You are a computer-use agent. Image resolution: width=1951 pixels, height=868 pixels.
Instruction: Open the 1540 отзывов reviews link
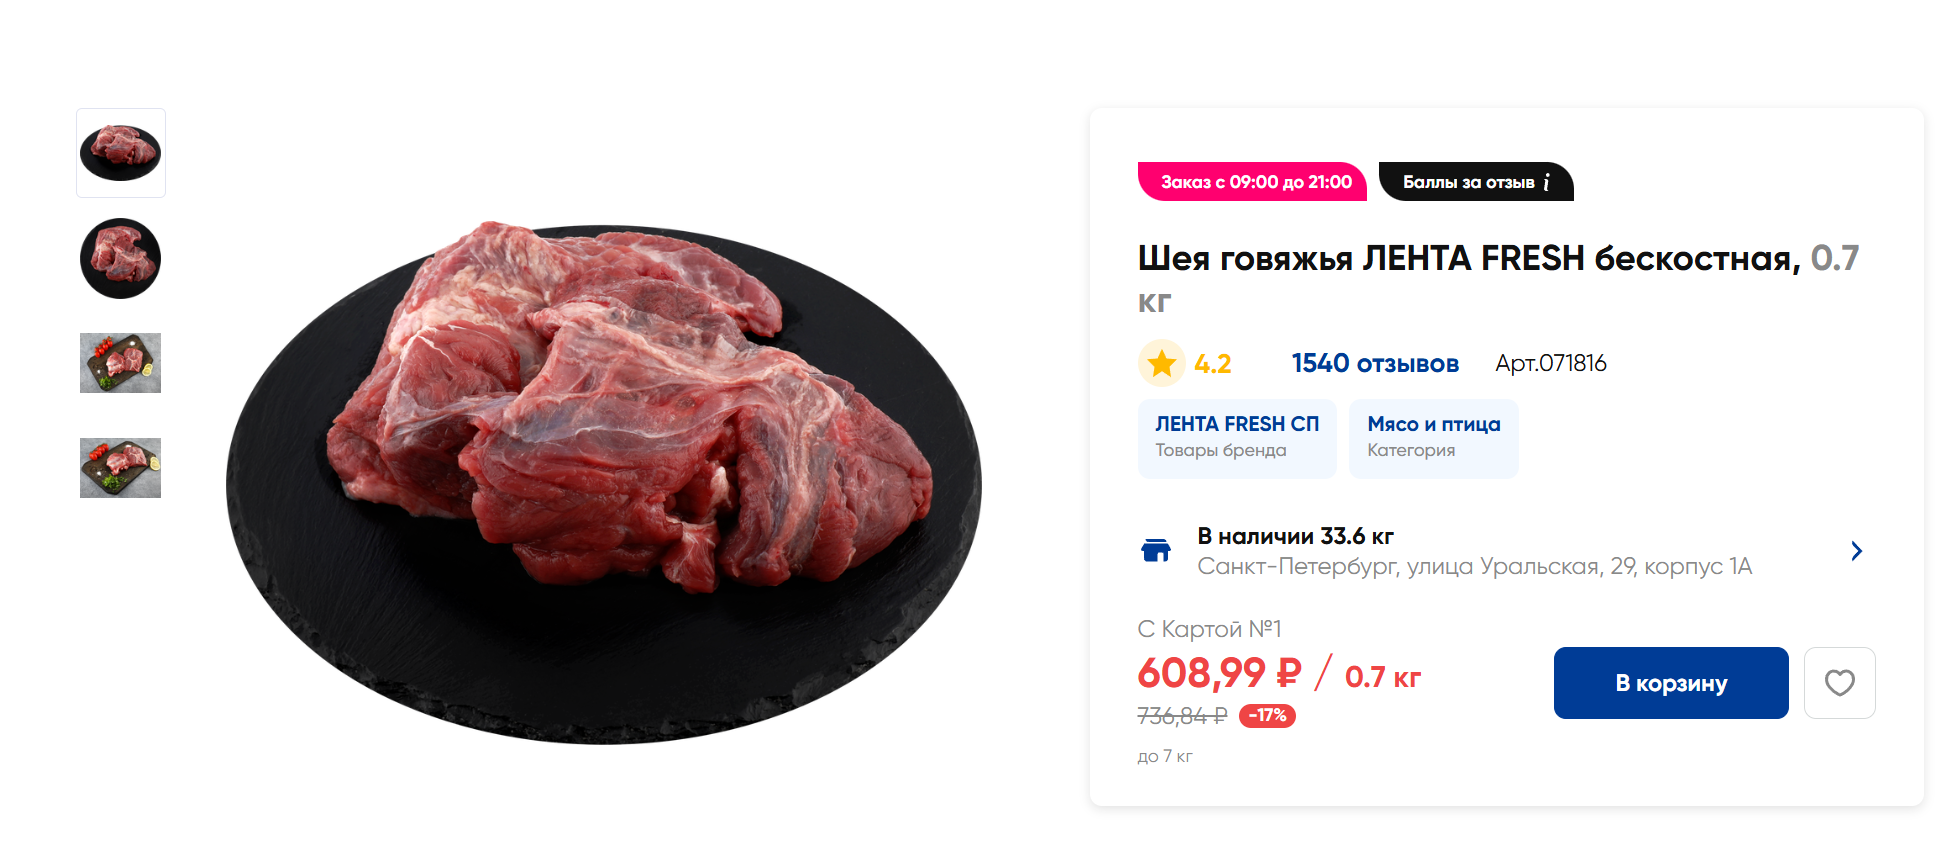click(x=1374, y=364)
